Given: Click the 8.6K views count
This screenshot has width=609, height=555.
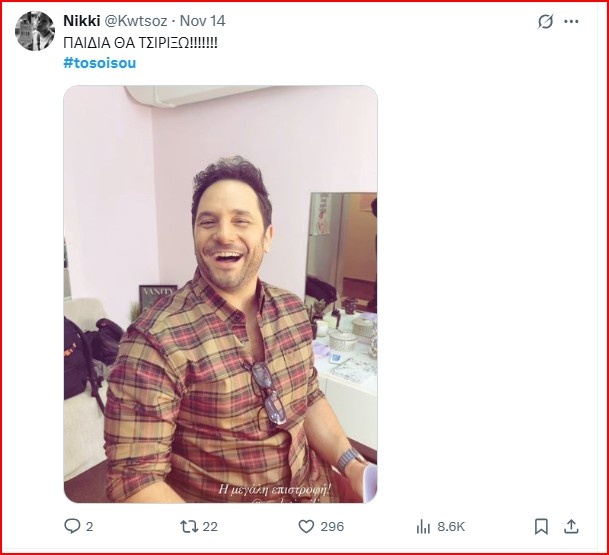Looking at the screenshot, I should pyautogui.click(x=450, y=526).
